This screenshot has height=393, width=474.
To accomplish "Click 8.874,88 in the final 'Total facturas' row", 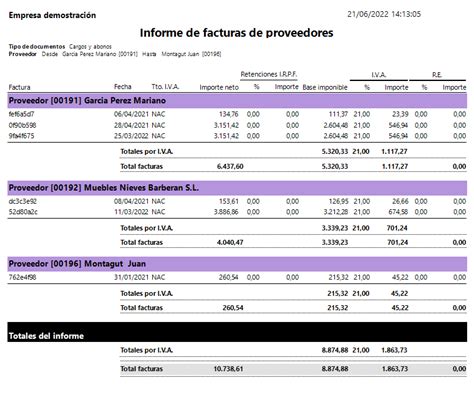I will [335, 369].
